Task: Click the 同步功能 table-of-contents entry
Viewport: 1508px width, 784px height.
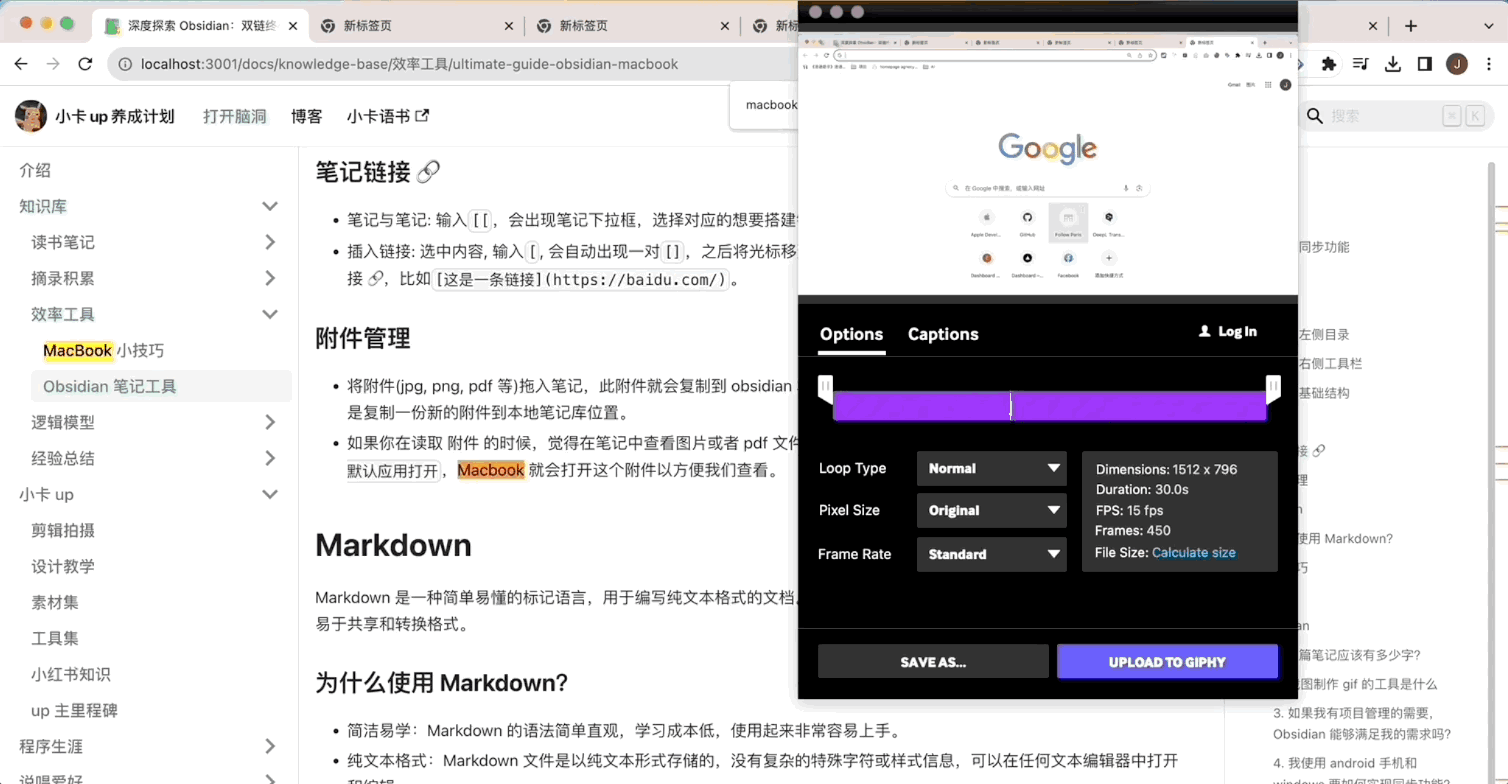Action: point(1323,247)
